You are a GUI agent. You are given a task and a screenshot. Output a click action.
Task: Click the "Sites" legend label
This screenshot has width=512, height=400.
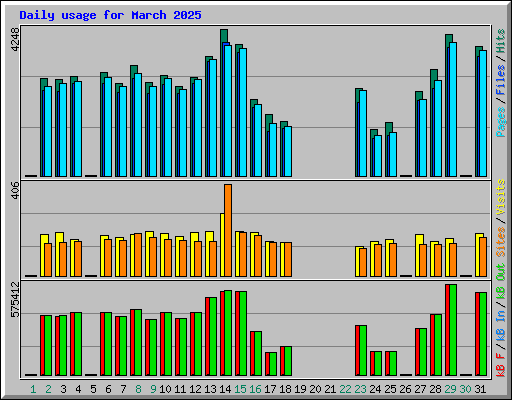[501, 241]
